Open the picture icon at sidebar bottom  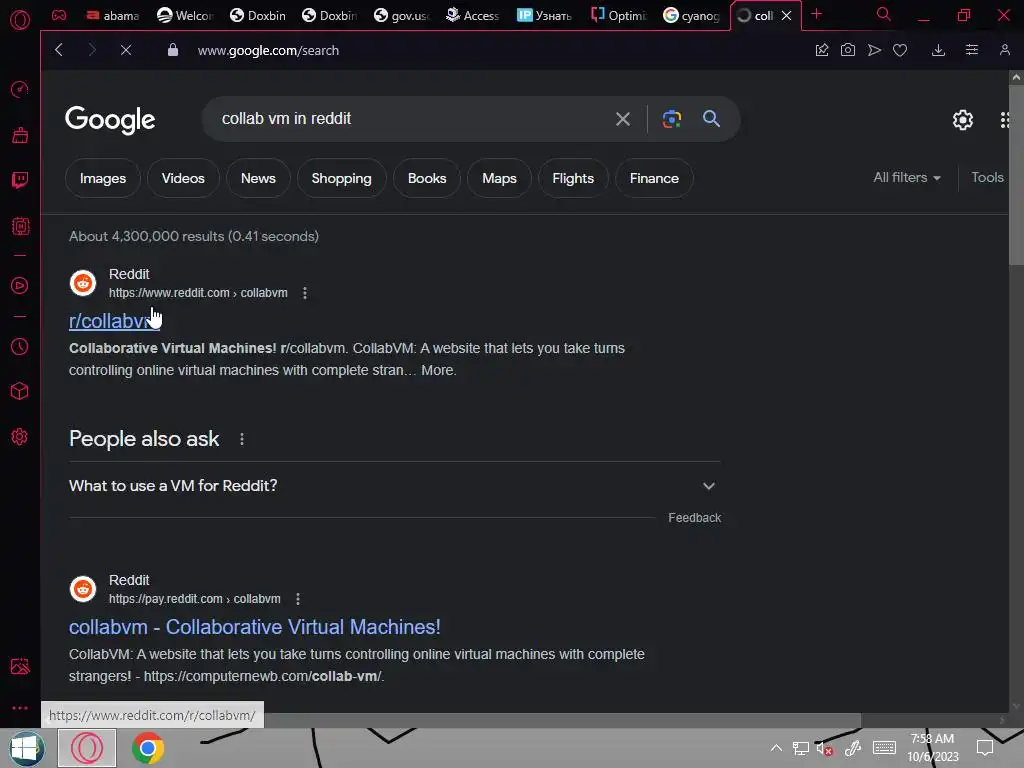(x=20, y=666)
